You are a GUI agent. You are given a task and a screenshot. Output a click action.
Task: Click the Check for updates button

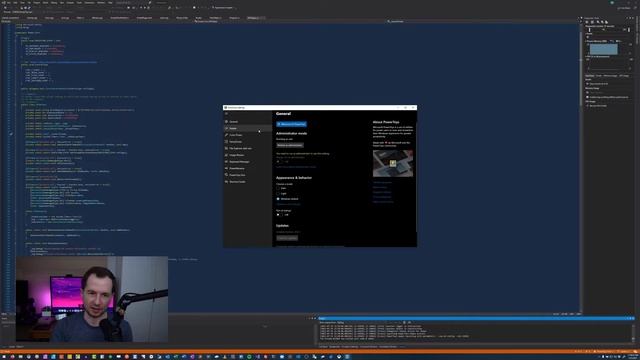[x=287, y=238]
